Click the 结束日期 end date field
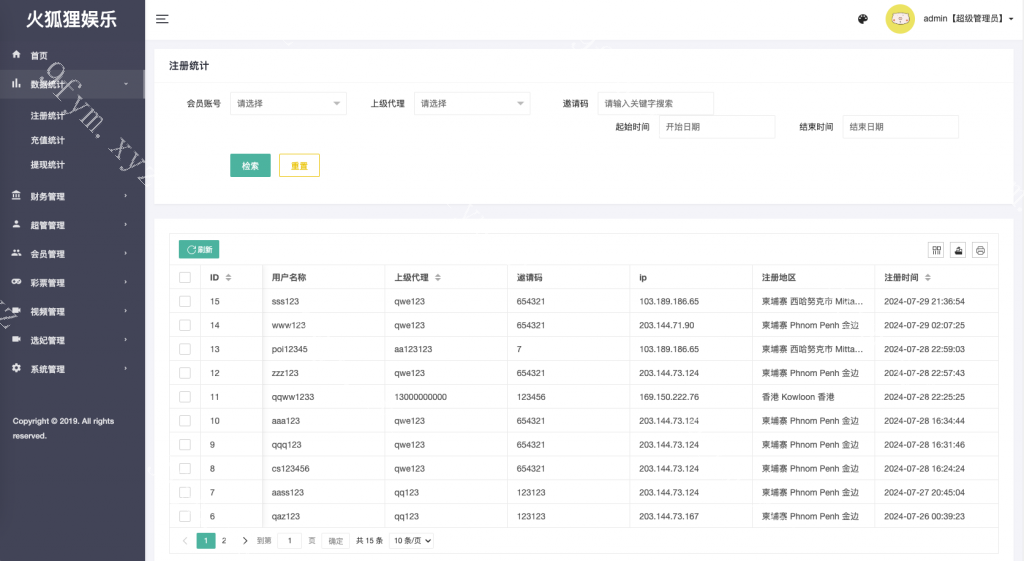 click(901, 127)
